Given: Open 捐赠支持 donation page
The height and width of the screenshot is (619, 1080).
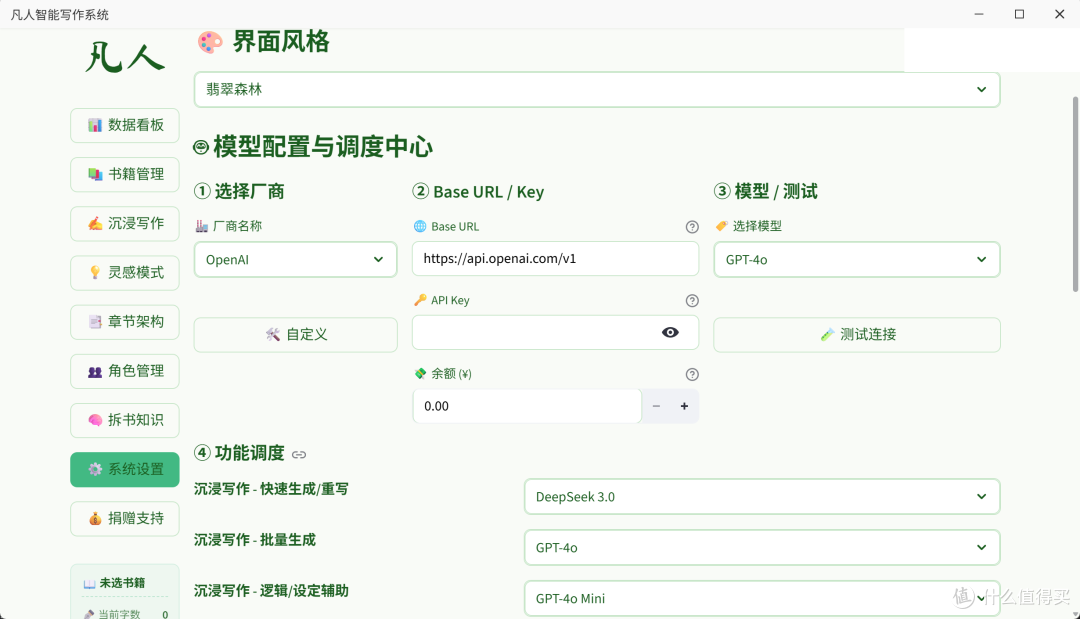Looking at the screenshot, I should click(x=125, y=518).
